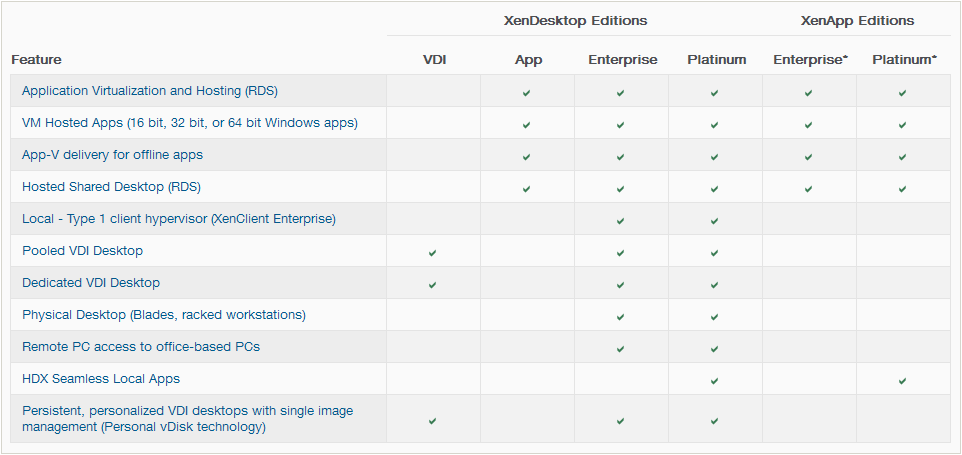The height and width of the screenshot is (455, 962).
Task: Select App-V delivery for offline apps link
Action: point(112,155)
